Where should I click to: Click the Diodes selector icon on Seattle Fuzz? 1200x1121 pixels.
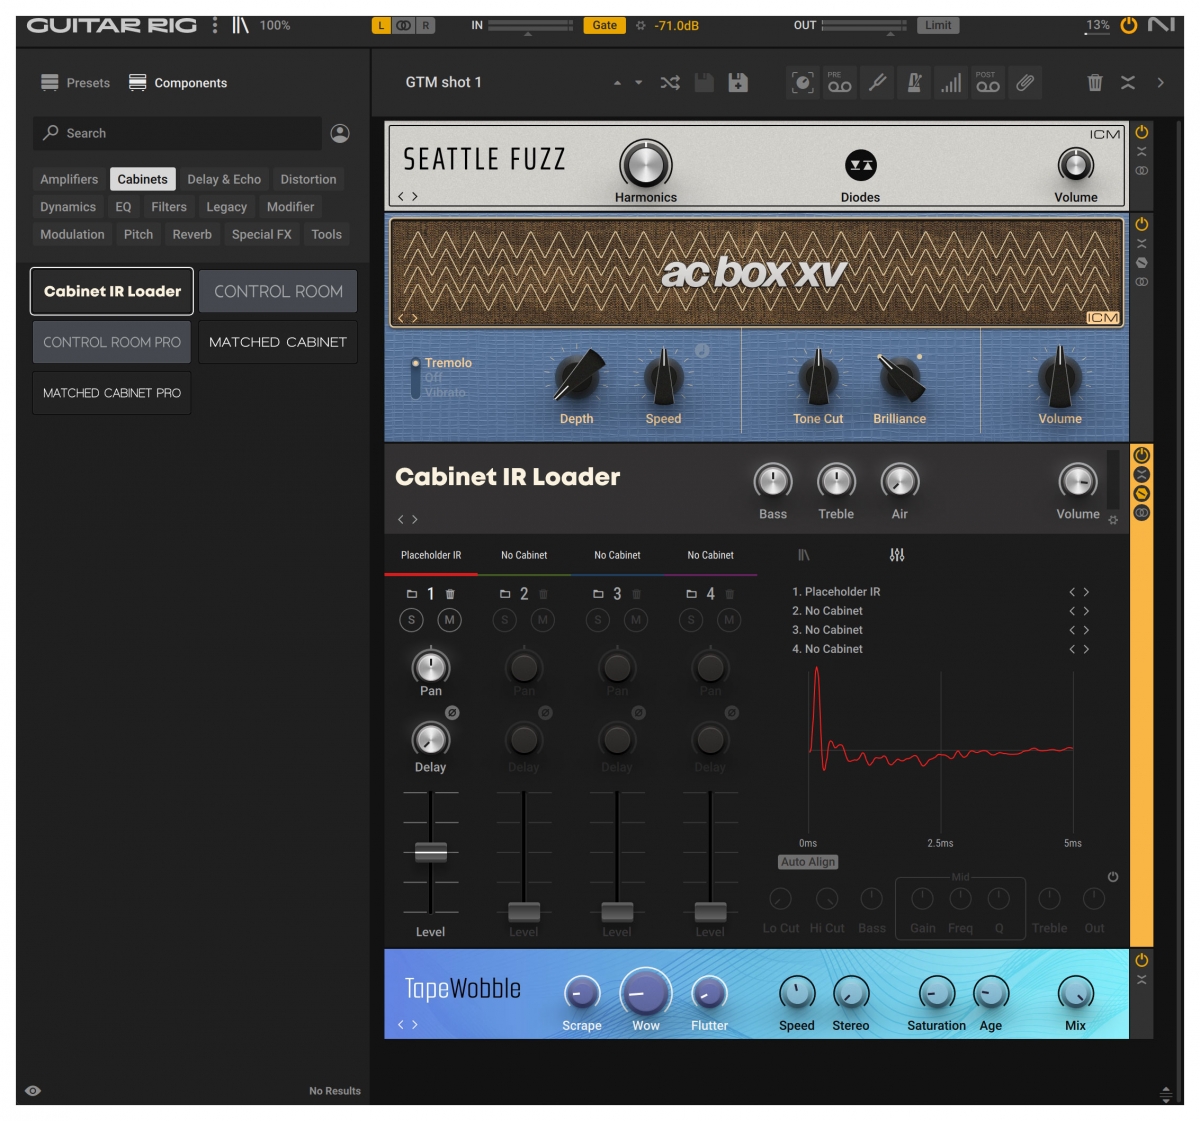(860, 165)
